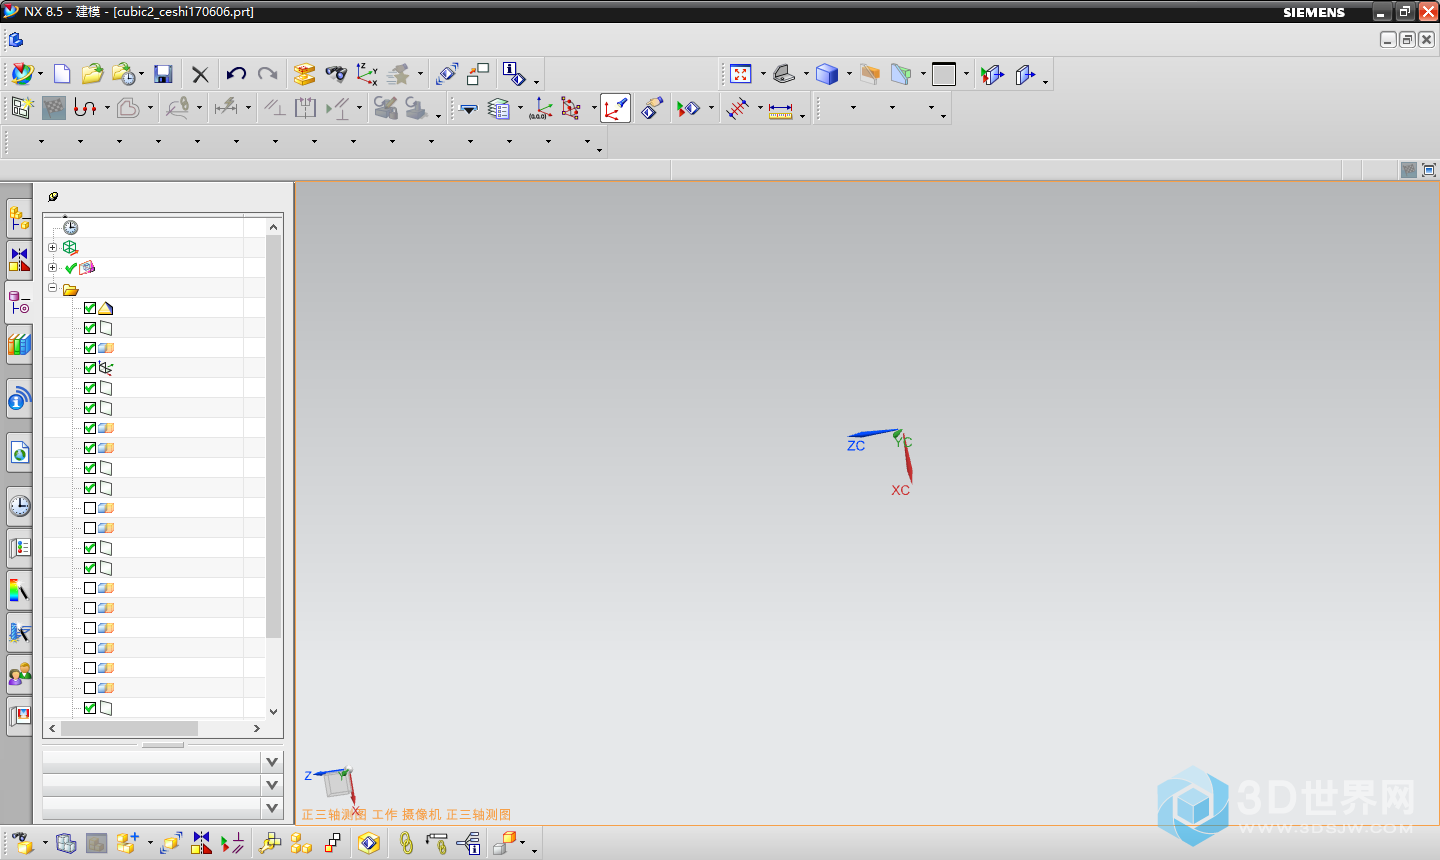Viewport: 1440px width, 860px height.
Task: Open Command Finder with the binoculars icon
Action: [x=335, y=74]
